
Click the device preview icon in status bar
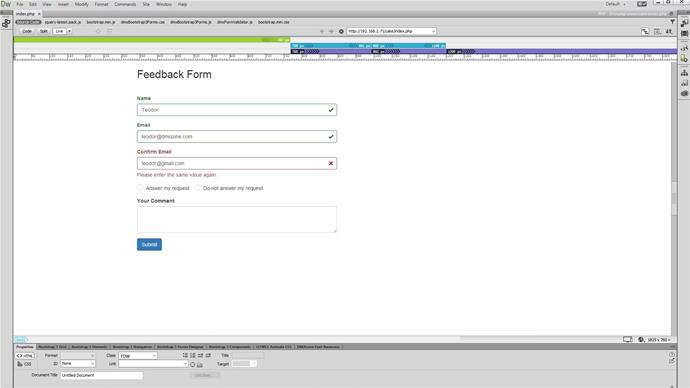point(628,340)
